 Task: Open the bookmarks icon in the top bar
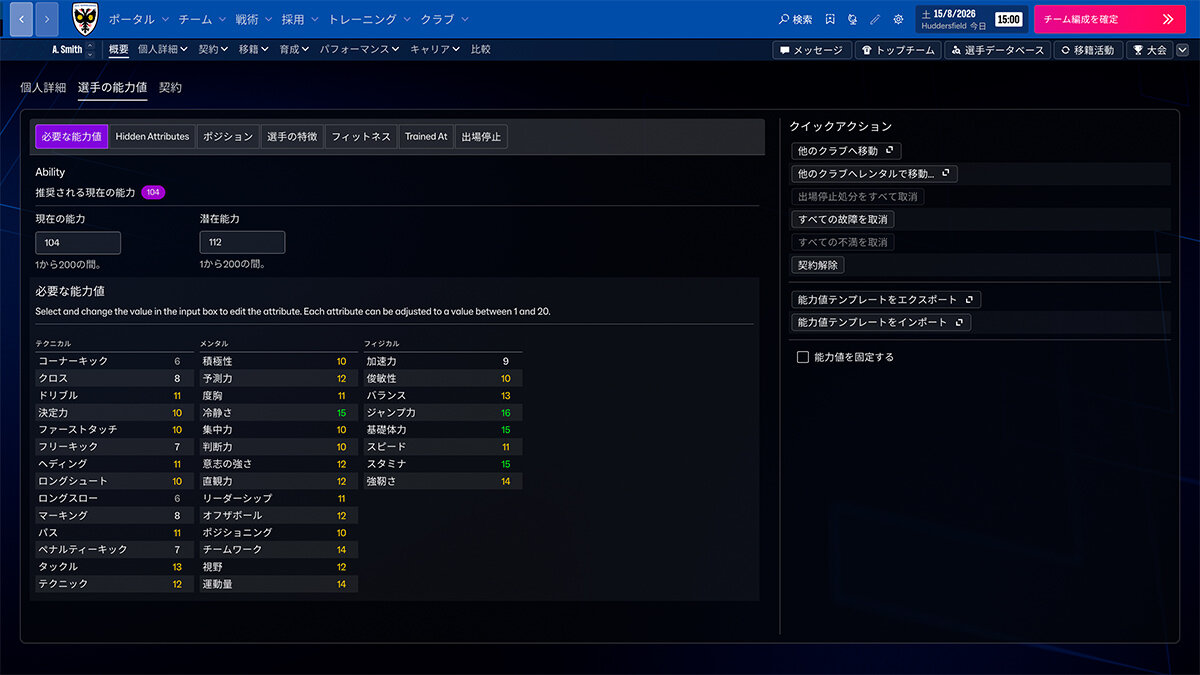click(x=830, y=19)
